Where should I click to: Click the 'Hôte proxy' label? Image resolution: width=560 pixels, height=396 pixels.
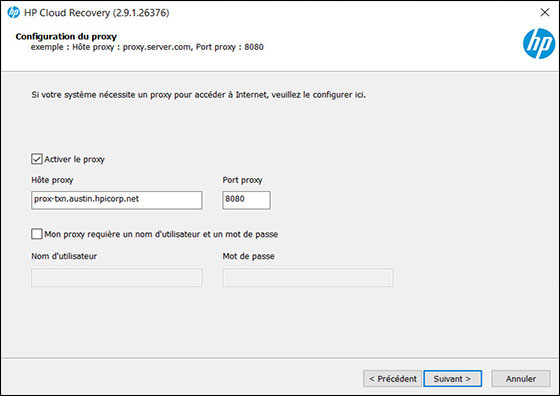(x=52, y=180)
